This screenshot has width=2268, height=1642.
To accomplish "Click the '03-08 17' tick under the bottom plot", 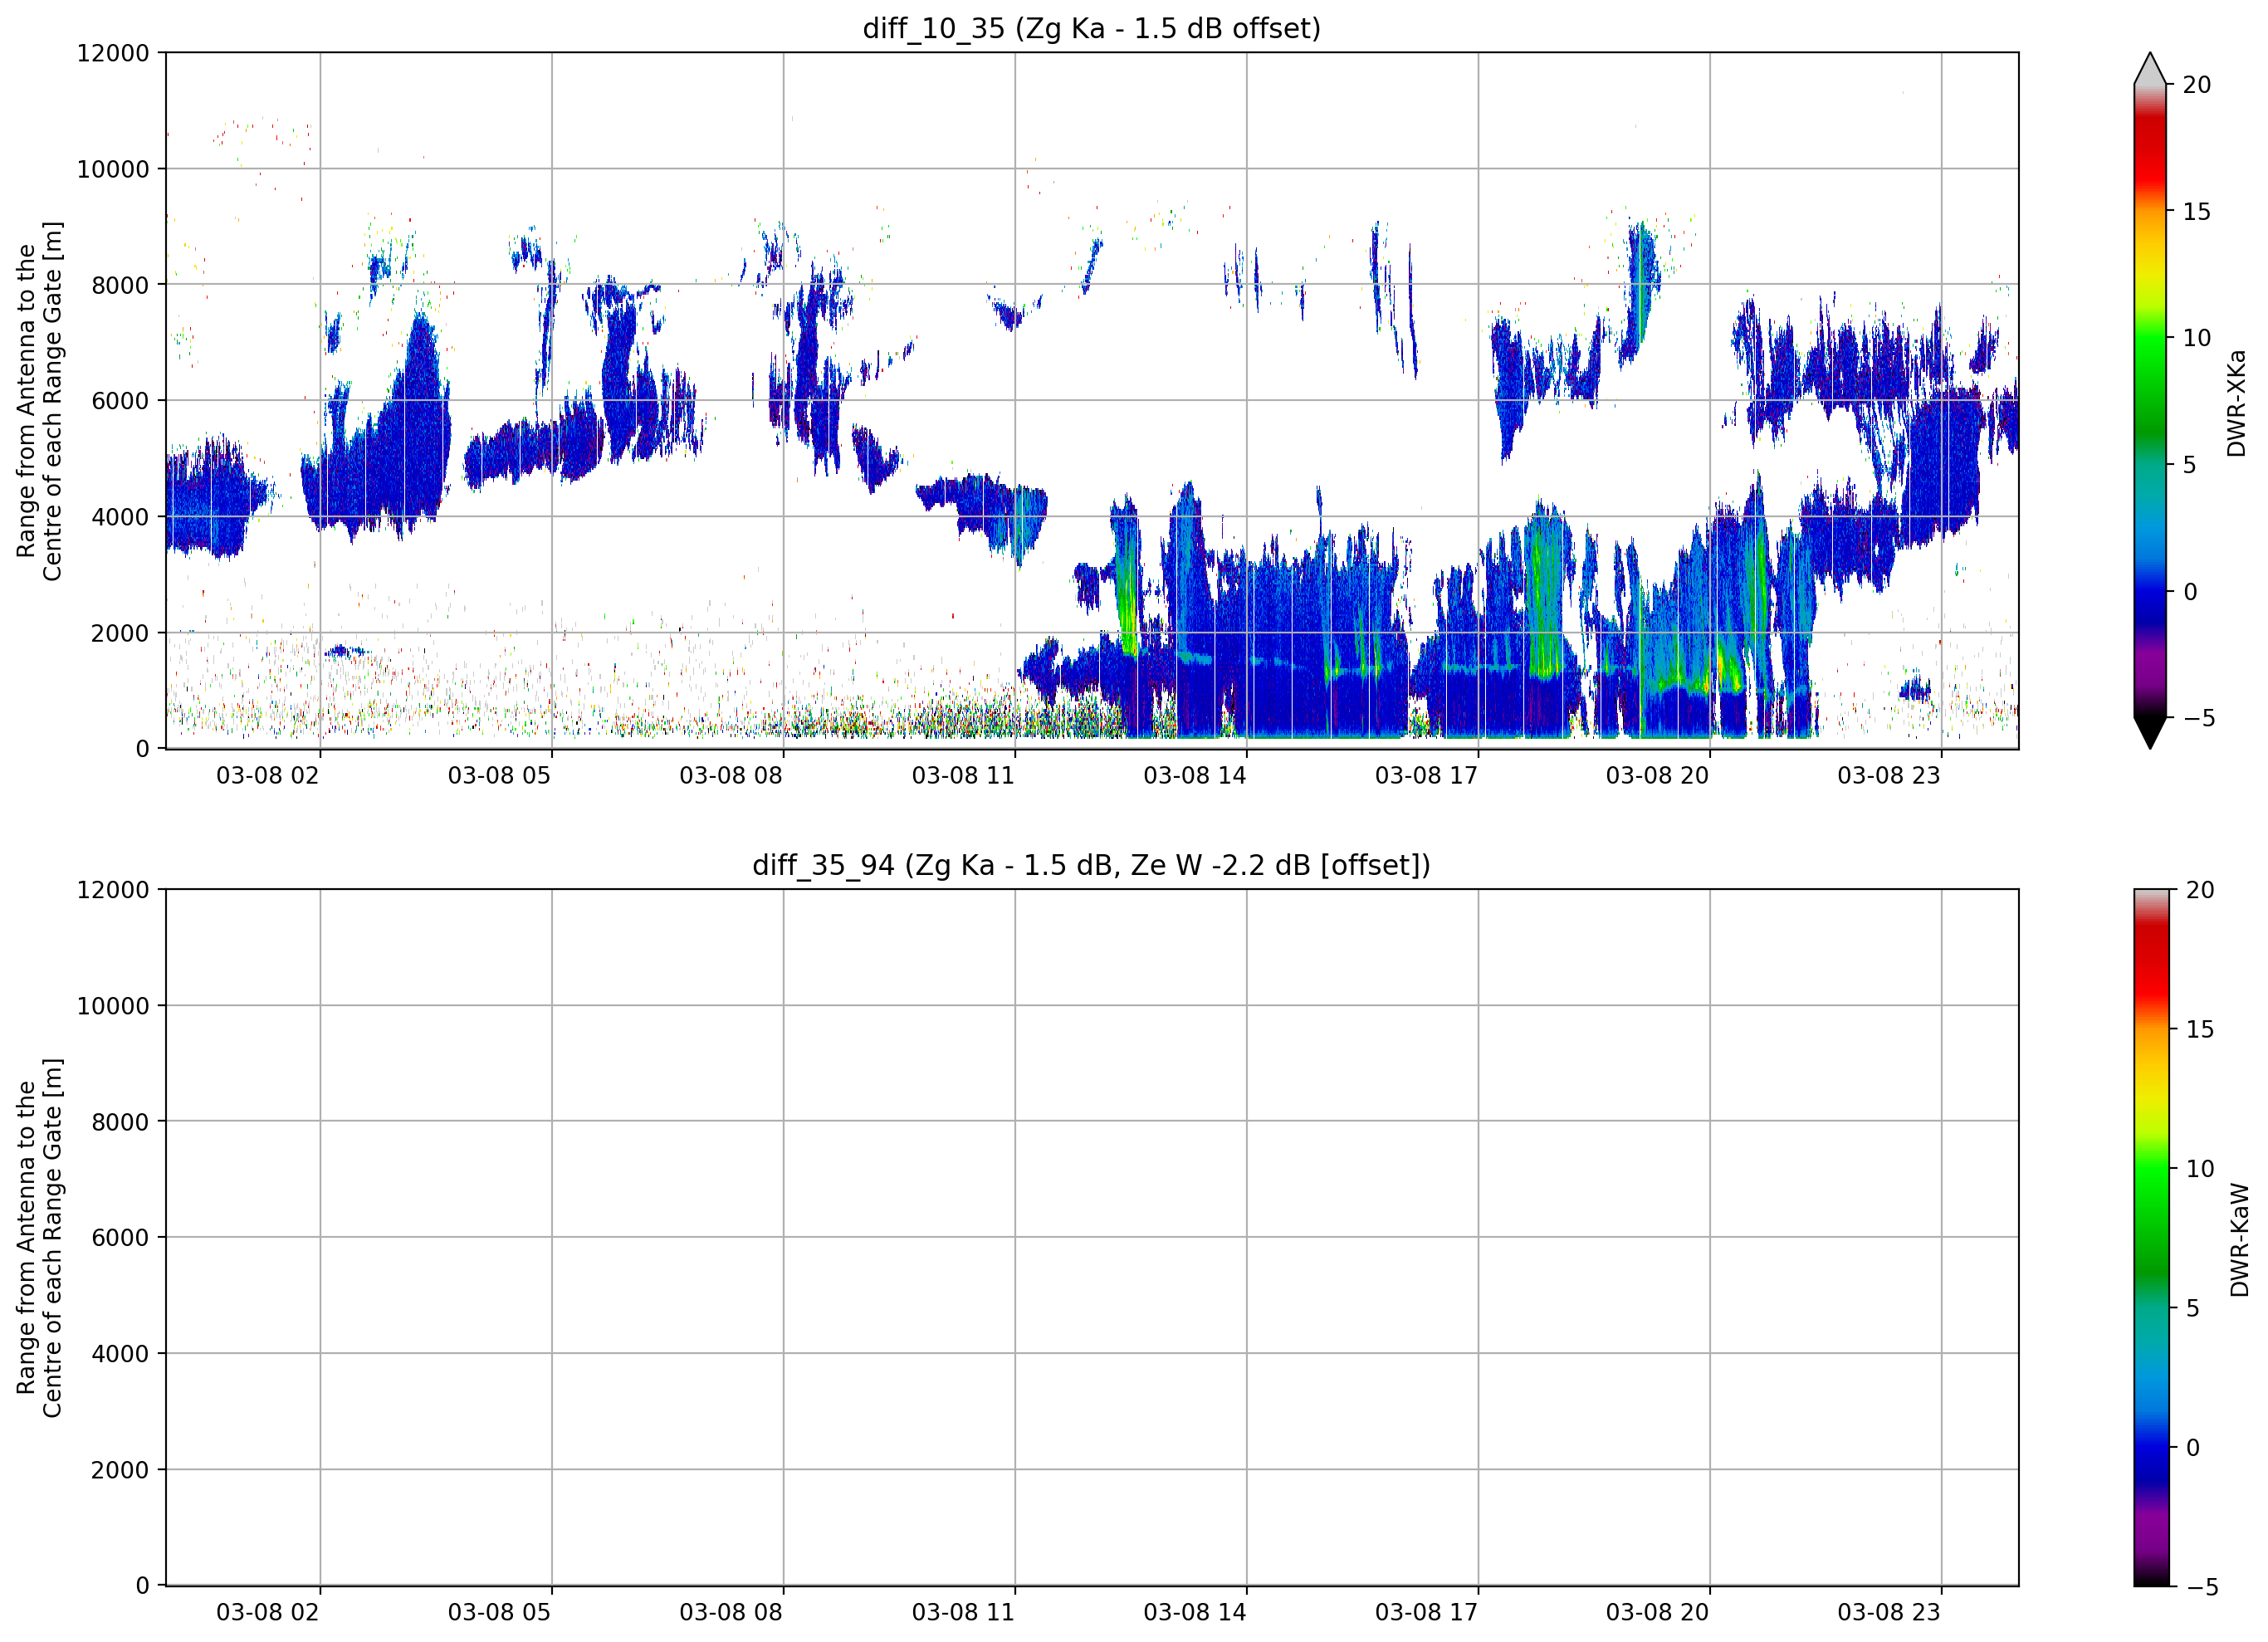I will (1426, 1613).
